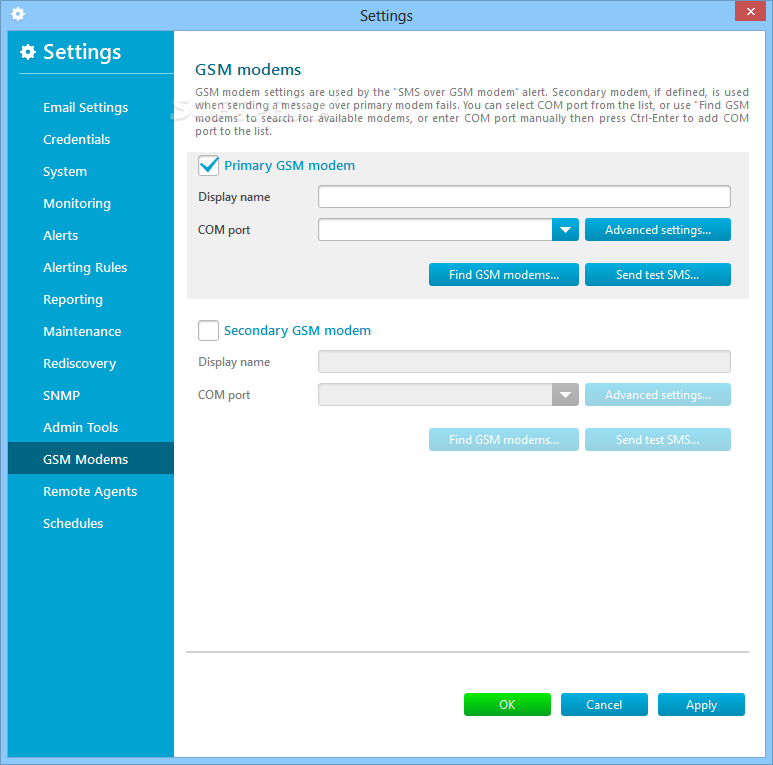Click the primary COM port text field
This screenshot has width=773, height=765.
(435, 230)
